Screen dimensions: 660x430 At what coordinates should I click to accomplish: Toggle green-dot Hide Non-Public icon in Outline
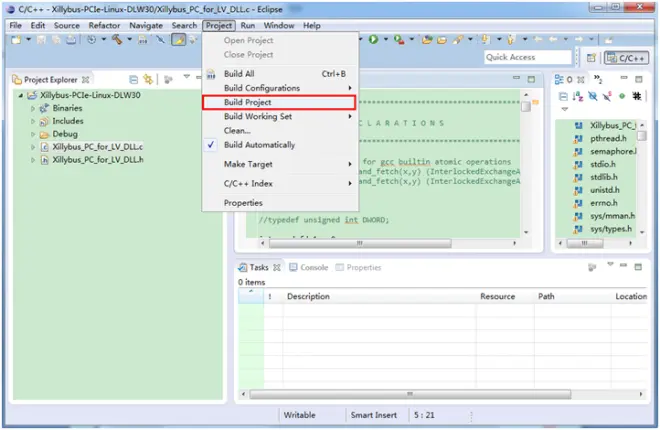tap(622, 96)
